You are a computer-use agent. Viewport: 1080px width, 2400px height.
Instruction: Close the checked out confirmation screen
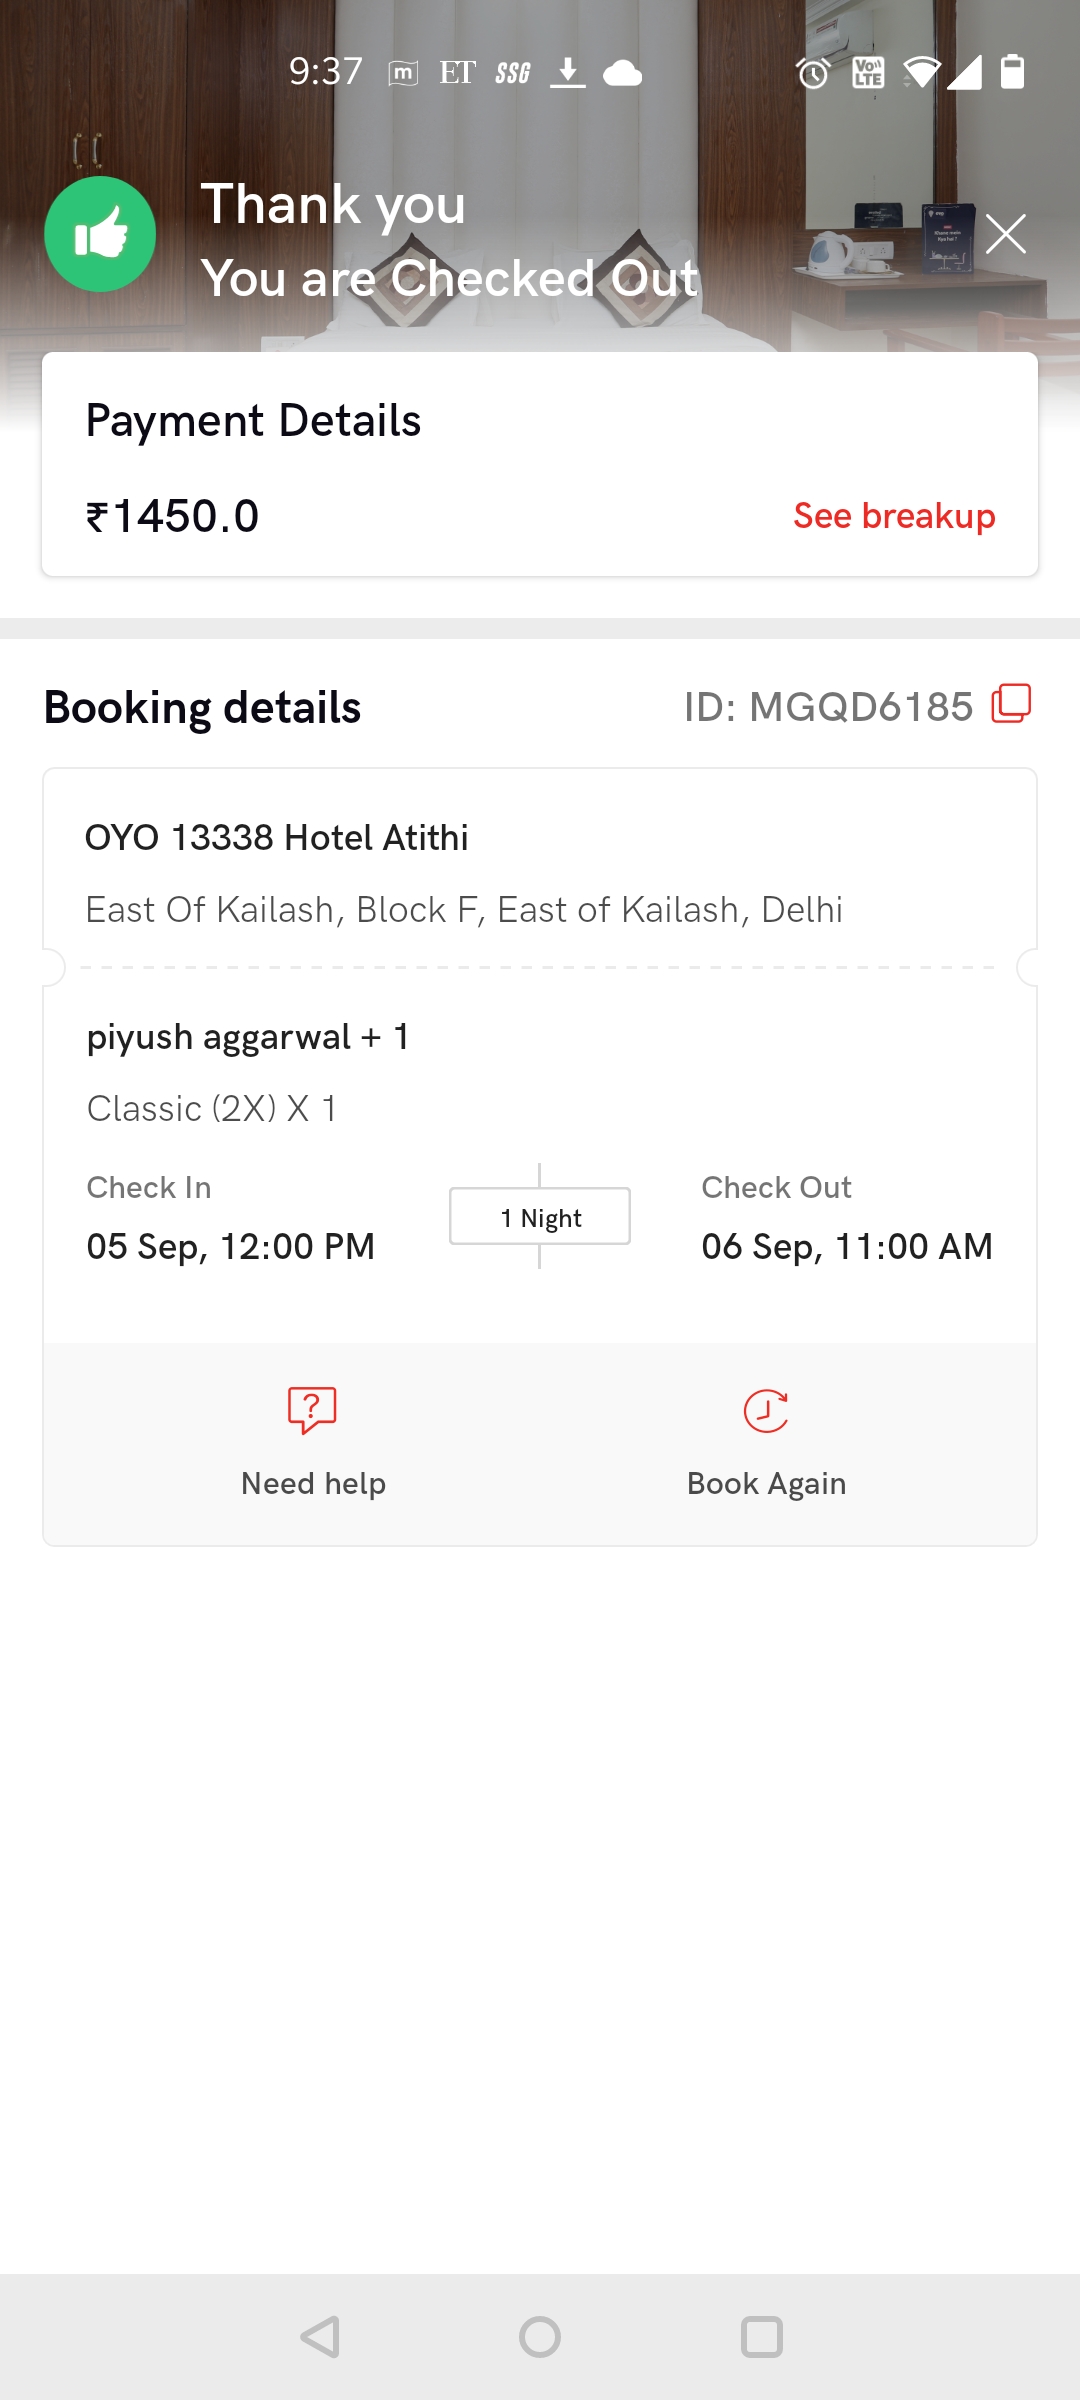tap(1005, 234)
